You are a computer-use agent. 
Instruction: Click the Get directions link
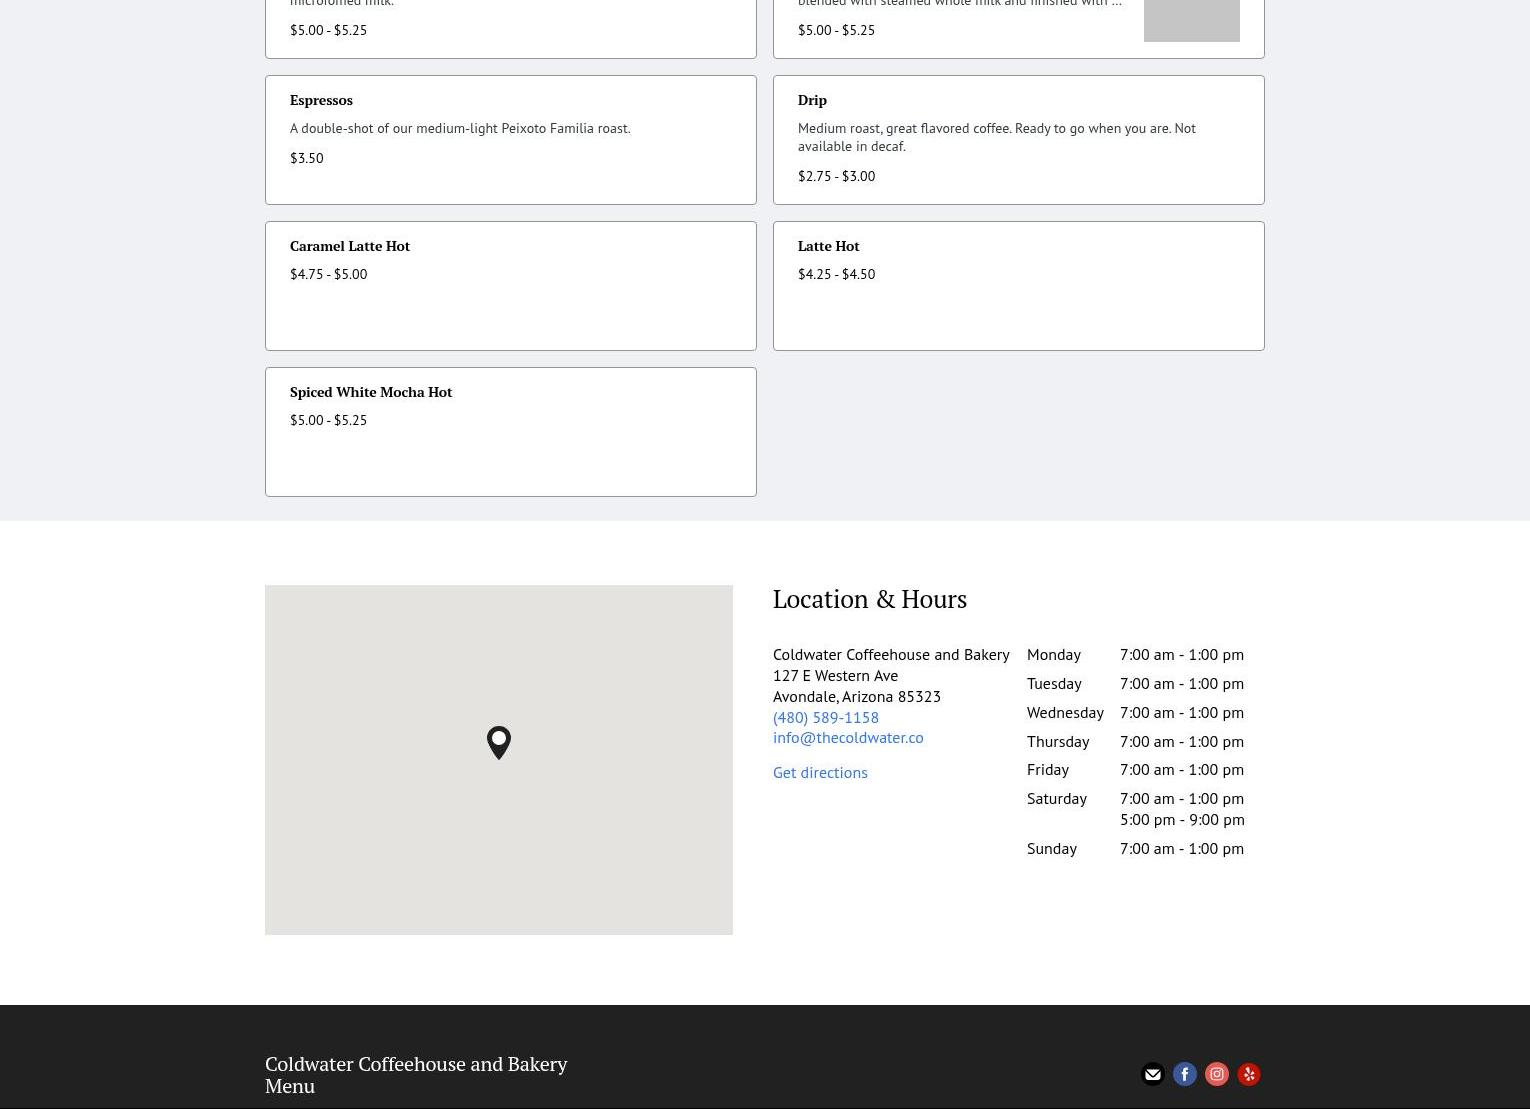[819, 772]
